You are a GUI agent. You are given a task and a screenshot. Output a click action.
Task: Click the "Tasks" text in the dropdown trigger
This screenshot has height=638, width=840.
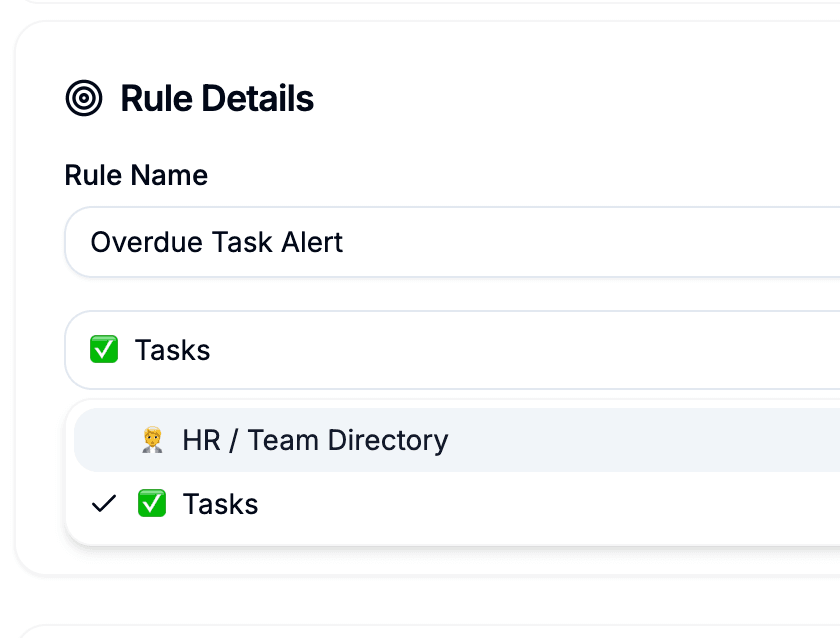pos(172,350)
